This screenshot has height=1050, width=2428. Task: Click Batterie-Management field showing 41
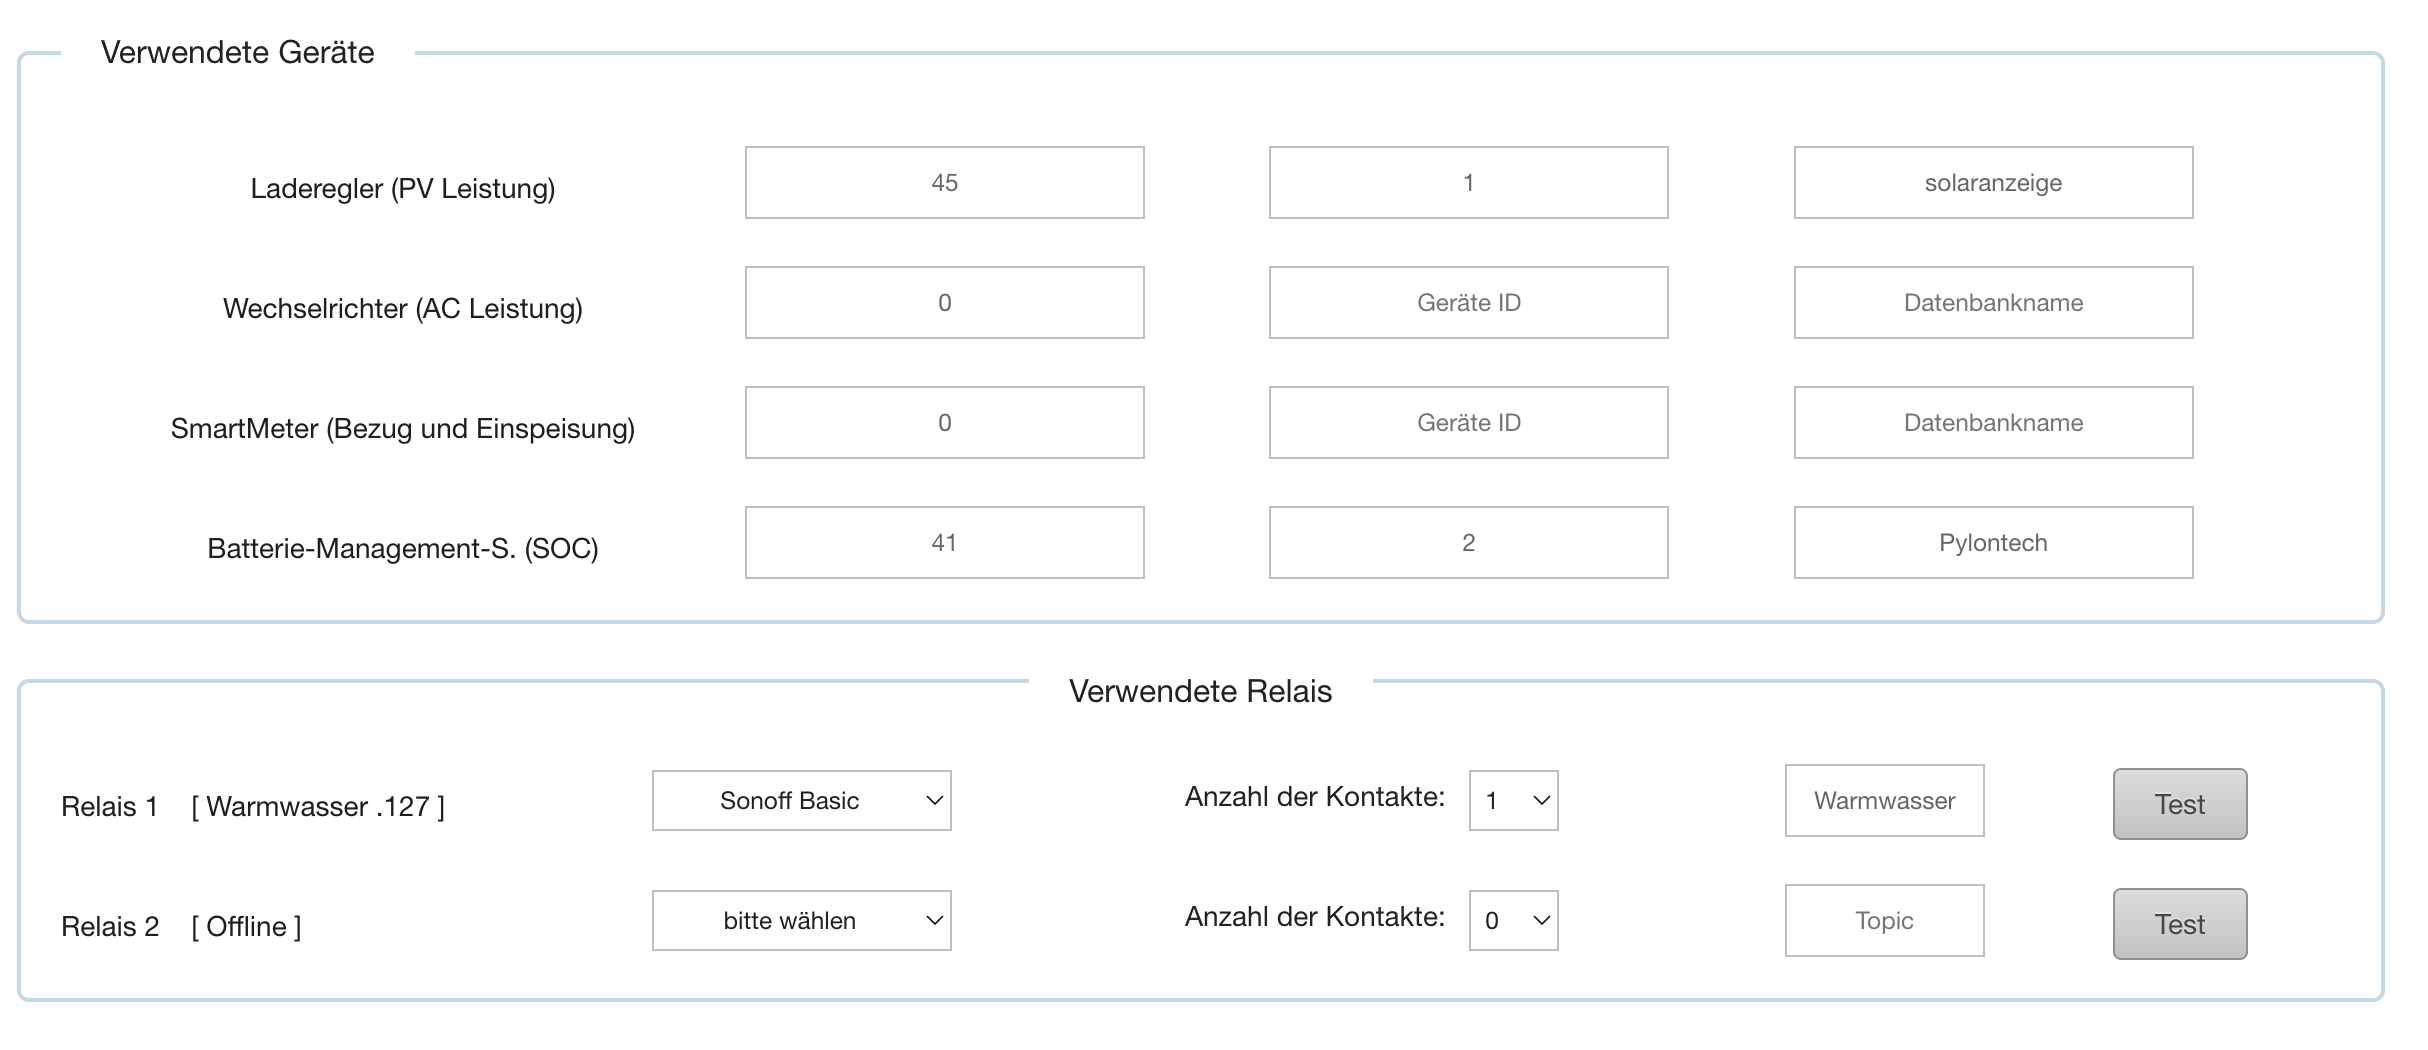click(x=944, y=543)
